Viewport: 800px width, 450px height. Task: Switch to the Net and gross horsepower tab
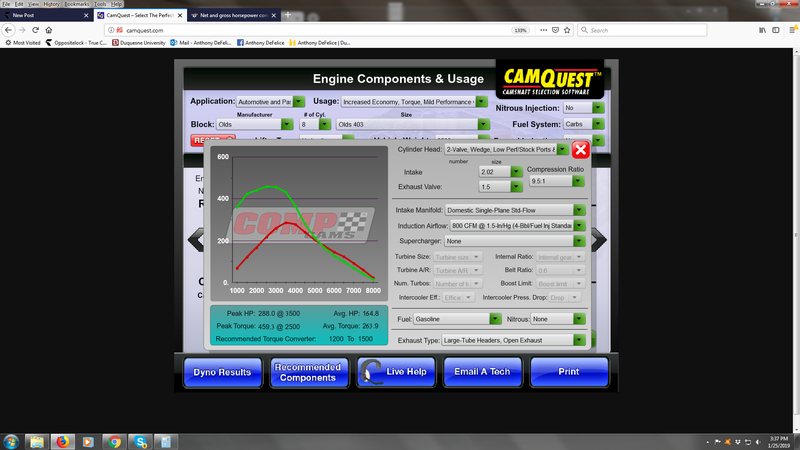point(234,15)
